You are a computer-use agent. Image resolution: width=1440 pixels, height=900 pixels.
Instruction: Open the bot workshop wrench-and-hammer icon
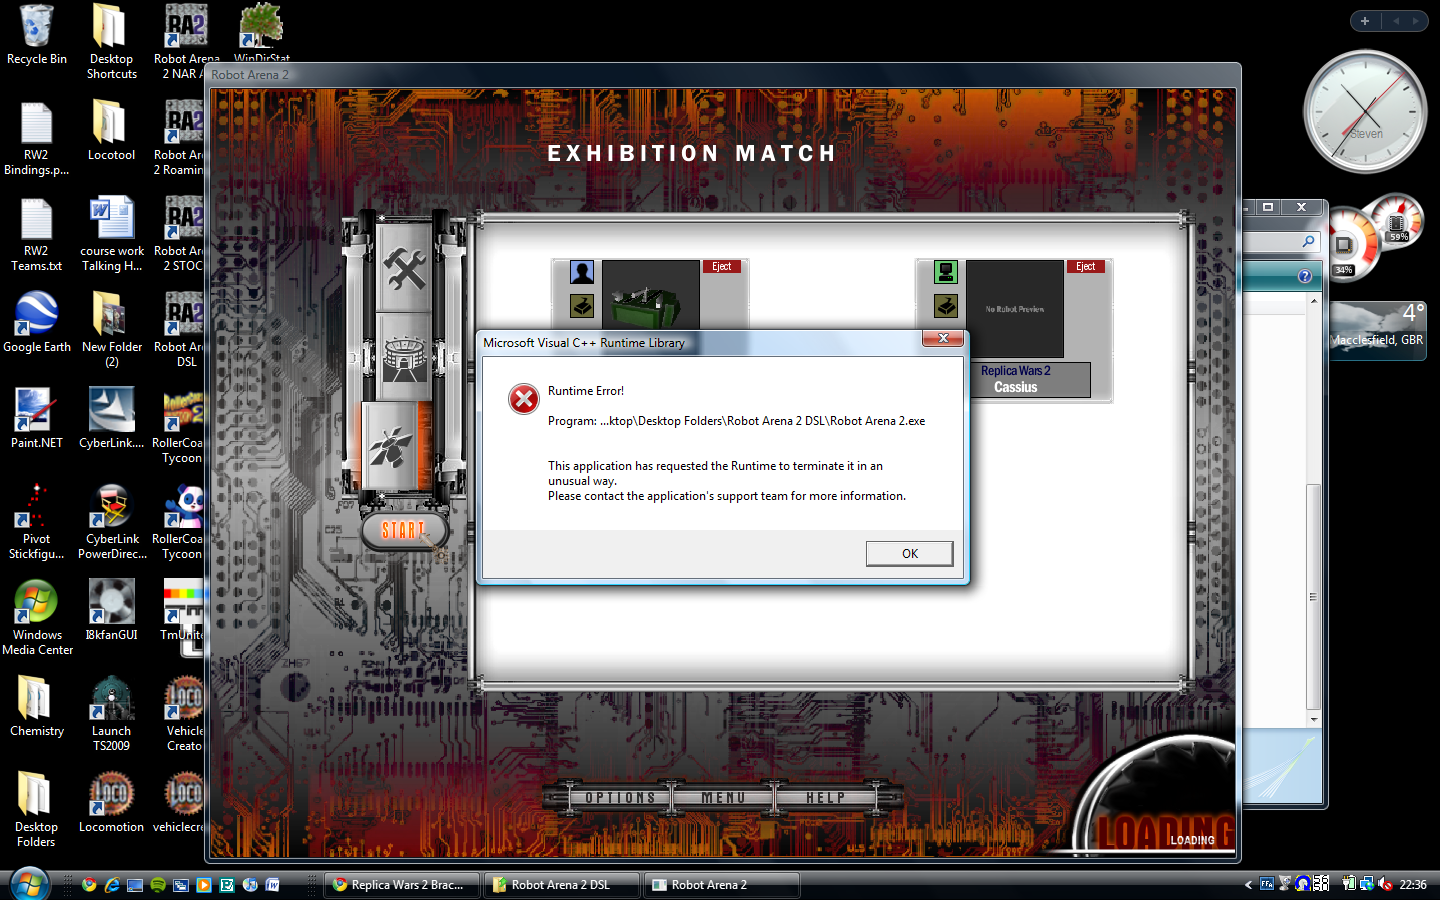pyautogui.click(x=404, y=269)
